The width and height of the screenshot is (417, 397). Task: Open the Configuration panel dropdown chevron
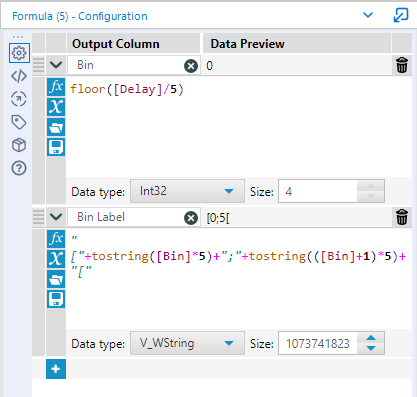[368, 15]
